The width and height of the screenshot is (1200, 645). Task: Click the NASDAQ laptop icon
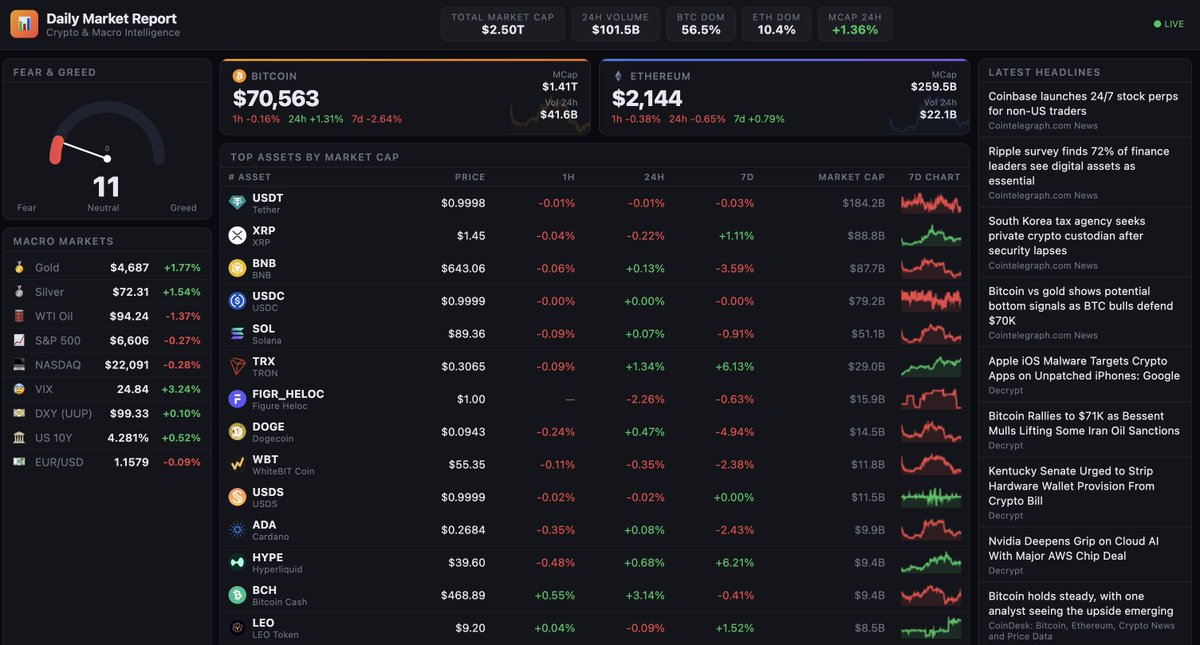point(19,365)
